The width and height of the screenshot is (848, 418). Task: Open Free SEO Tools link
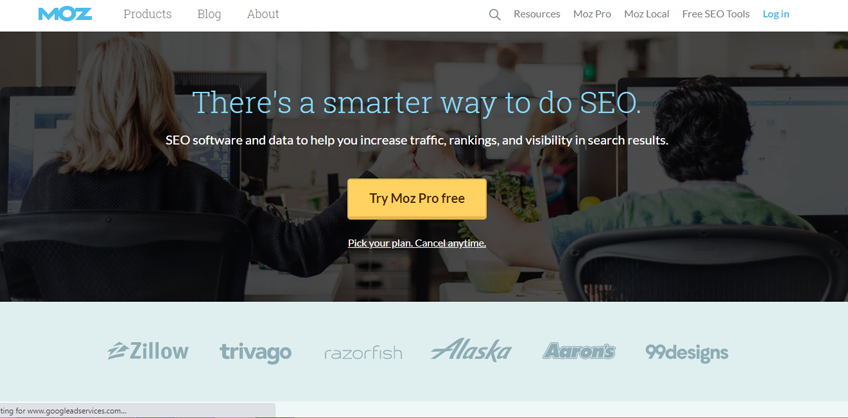(716, 14)
